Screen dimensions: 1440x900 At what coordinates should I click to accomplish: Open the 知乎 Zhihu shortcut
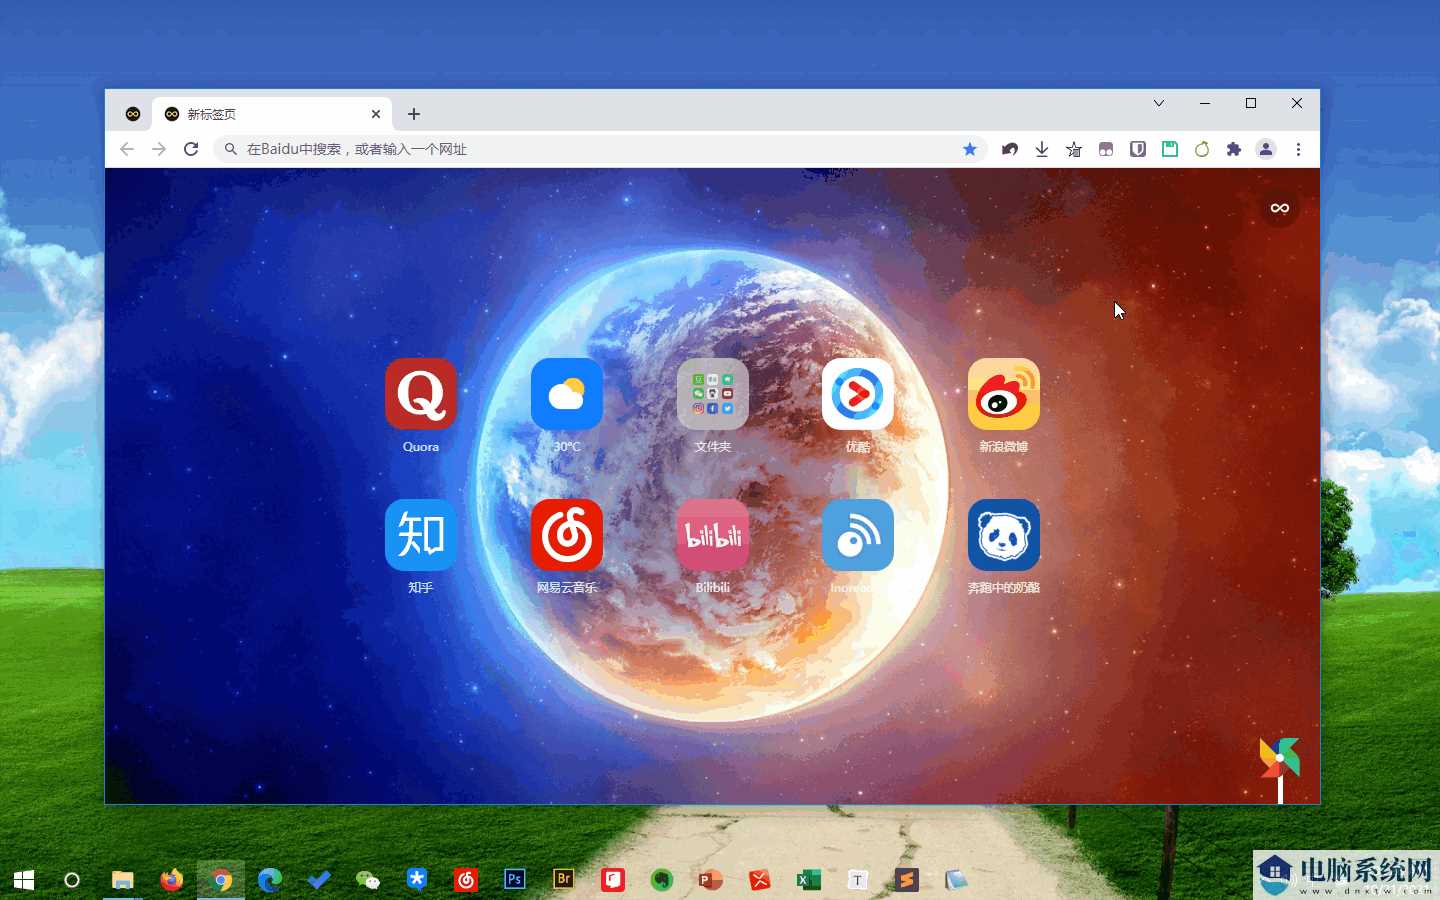[421, 535]
